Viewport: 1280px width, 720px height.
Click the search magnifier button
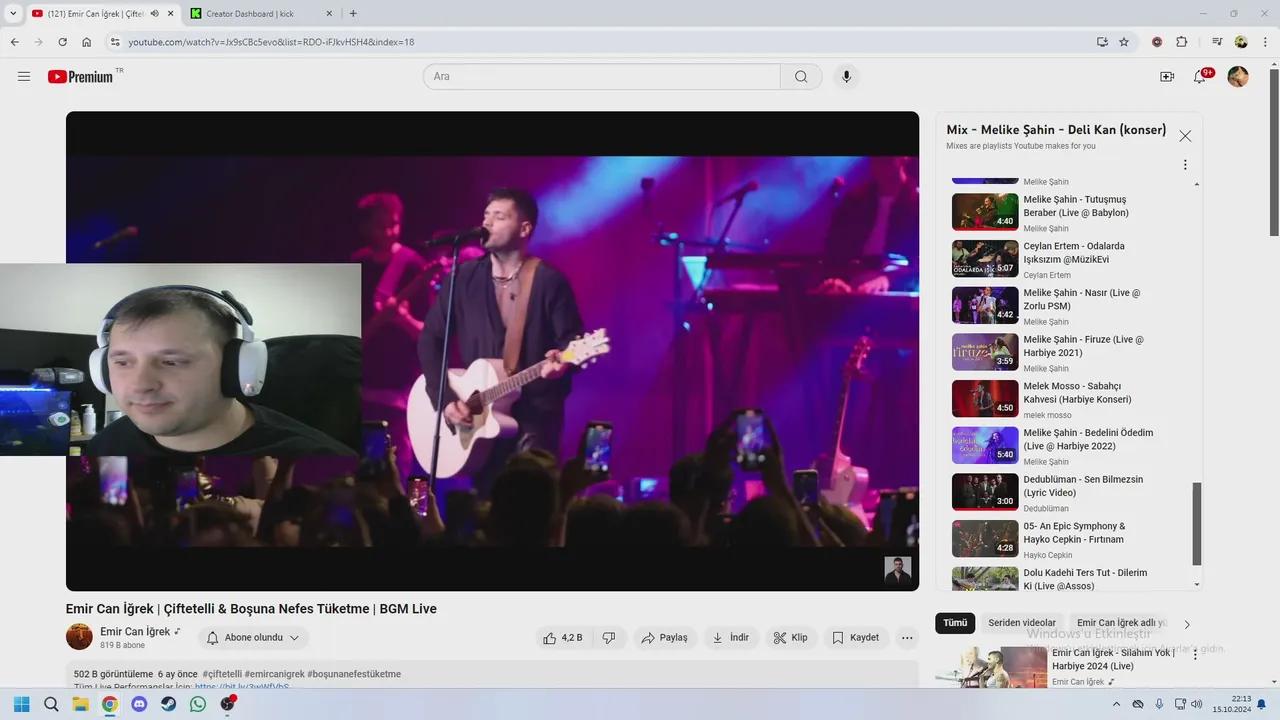tap(801, 77)
